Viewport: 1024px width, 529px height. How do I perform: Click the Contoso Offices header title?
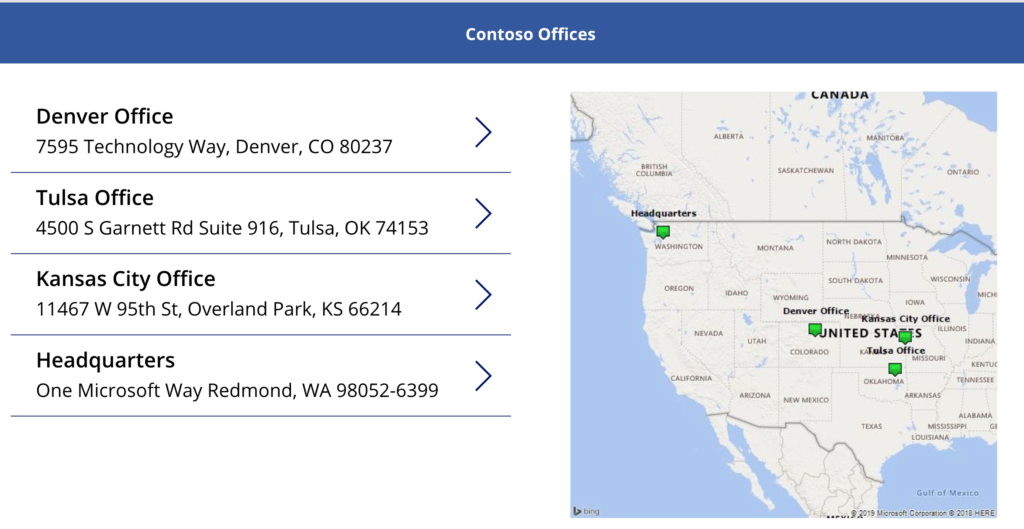point(530,34)
